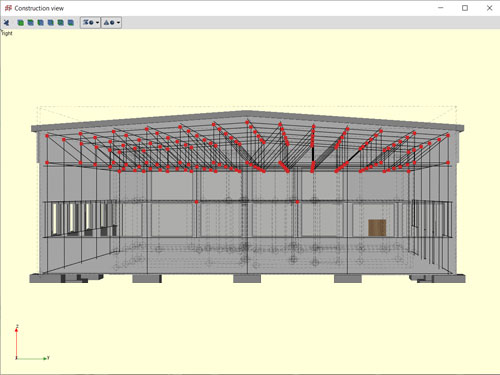Toggle the triangle-and-node display button

tap(109, 23)
